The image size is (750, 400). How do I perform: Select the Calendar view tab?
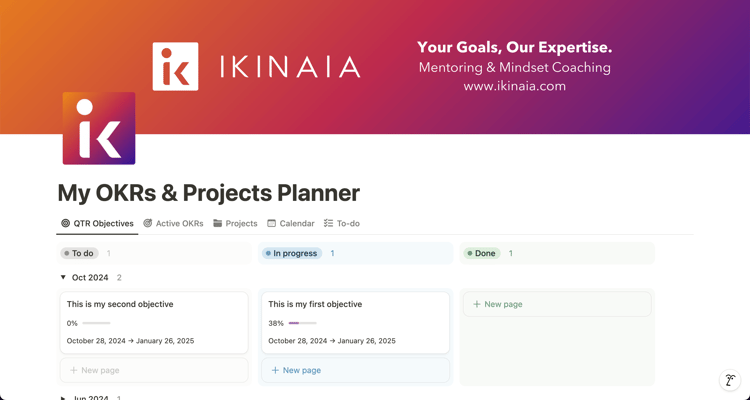pos(291,223)
